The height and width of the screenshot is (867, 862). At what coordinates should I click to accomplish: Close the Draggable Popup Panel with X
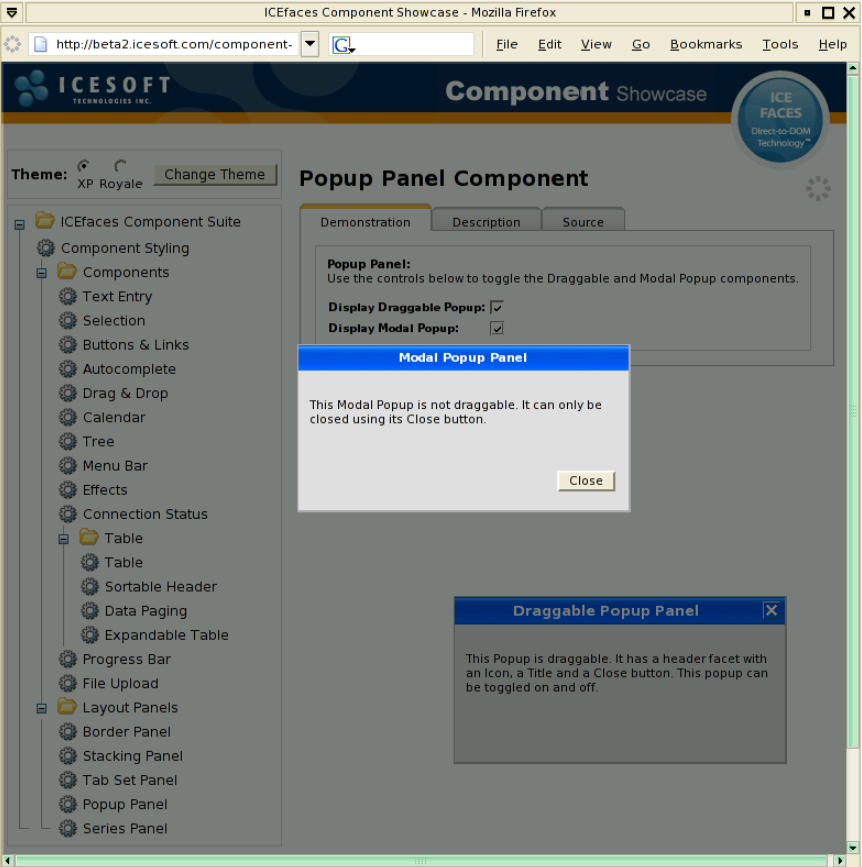[771, 610]
